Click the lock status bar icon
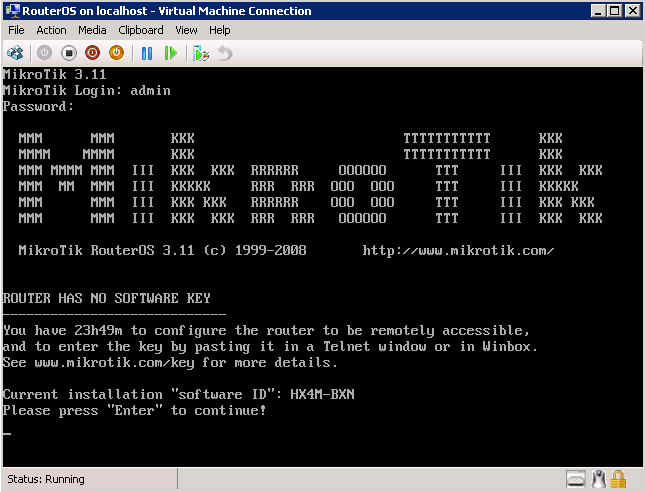Screen dimensions: 645x492 [618, 479]
